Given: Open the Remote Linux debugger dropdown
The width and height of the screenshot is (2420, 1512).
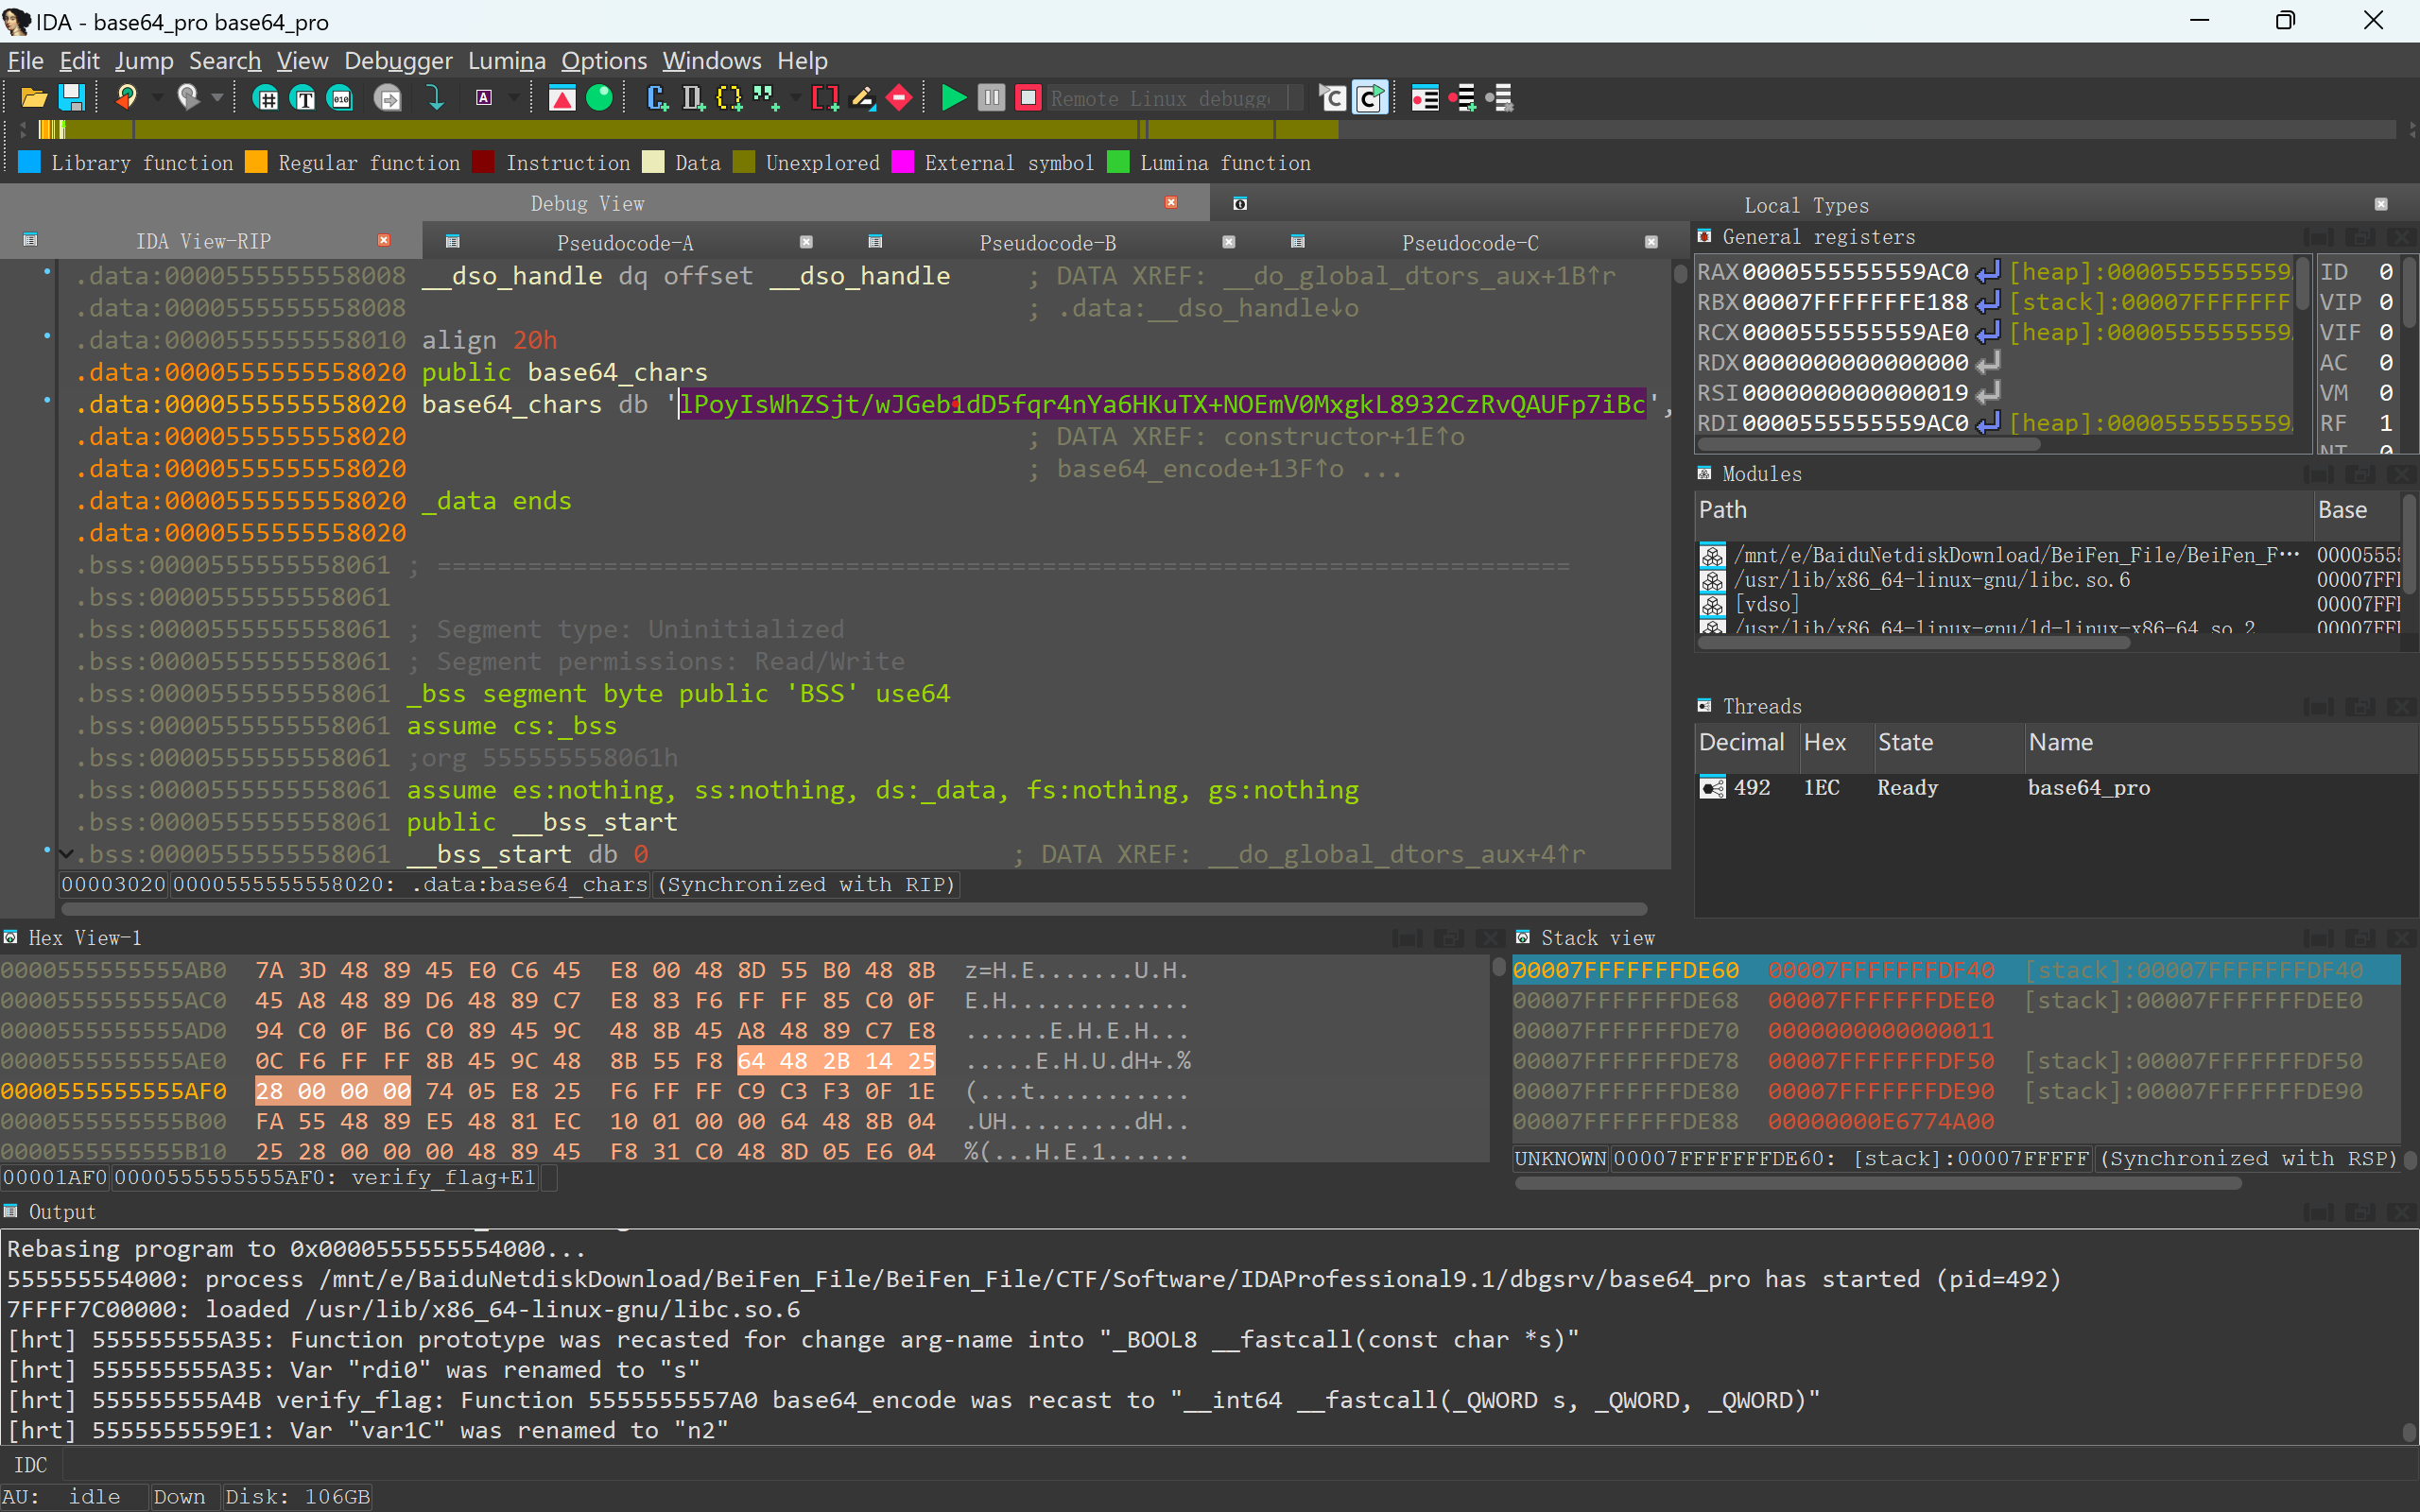Looking at the screenshot, I should click(x=1295, y=98).
